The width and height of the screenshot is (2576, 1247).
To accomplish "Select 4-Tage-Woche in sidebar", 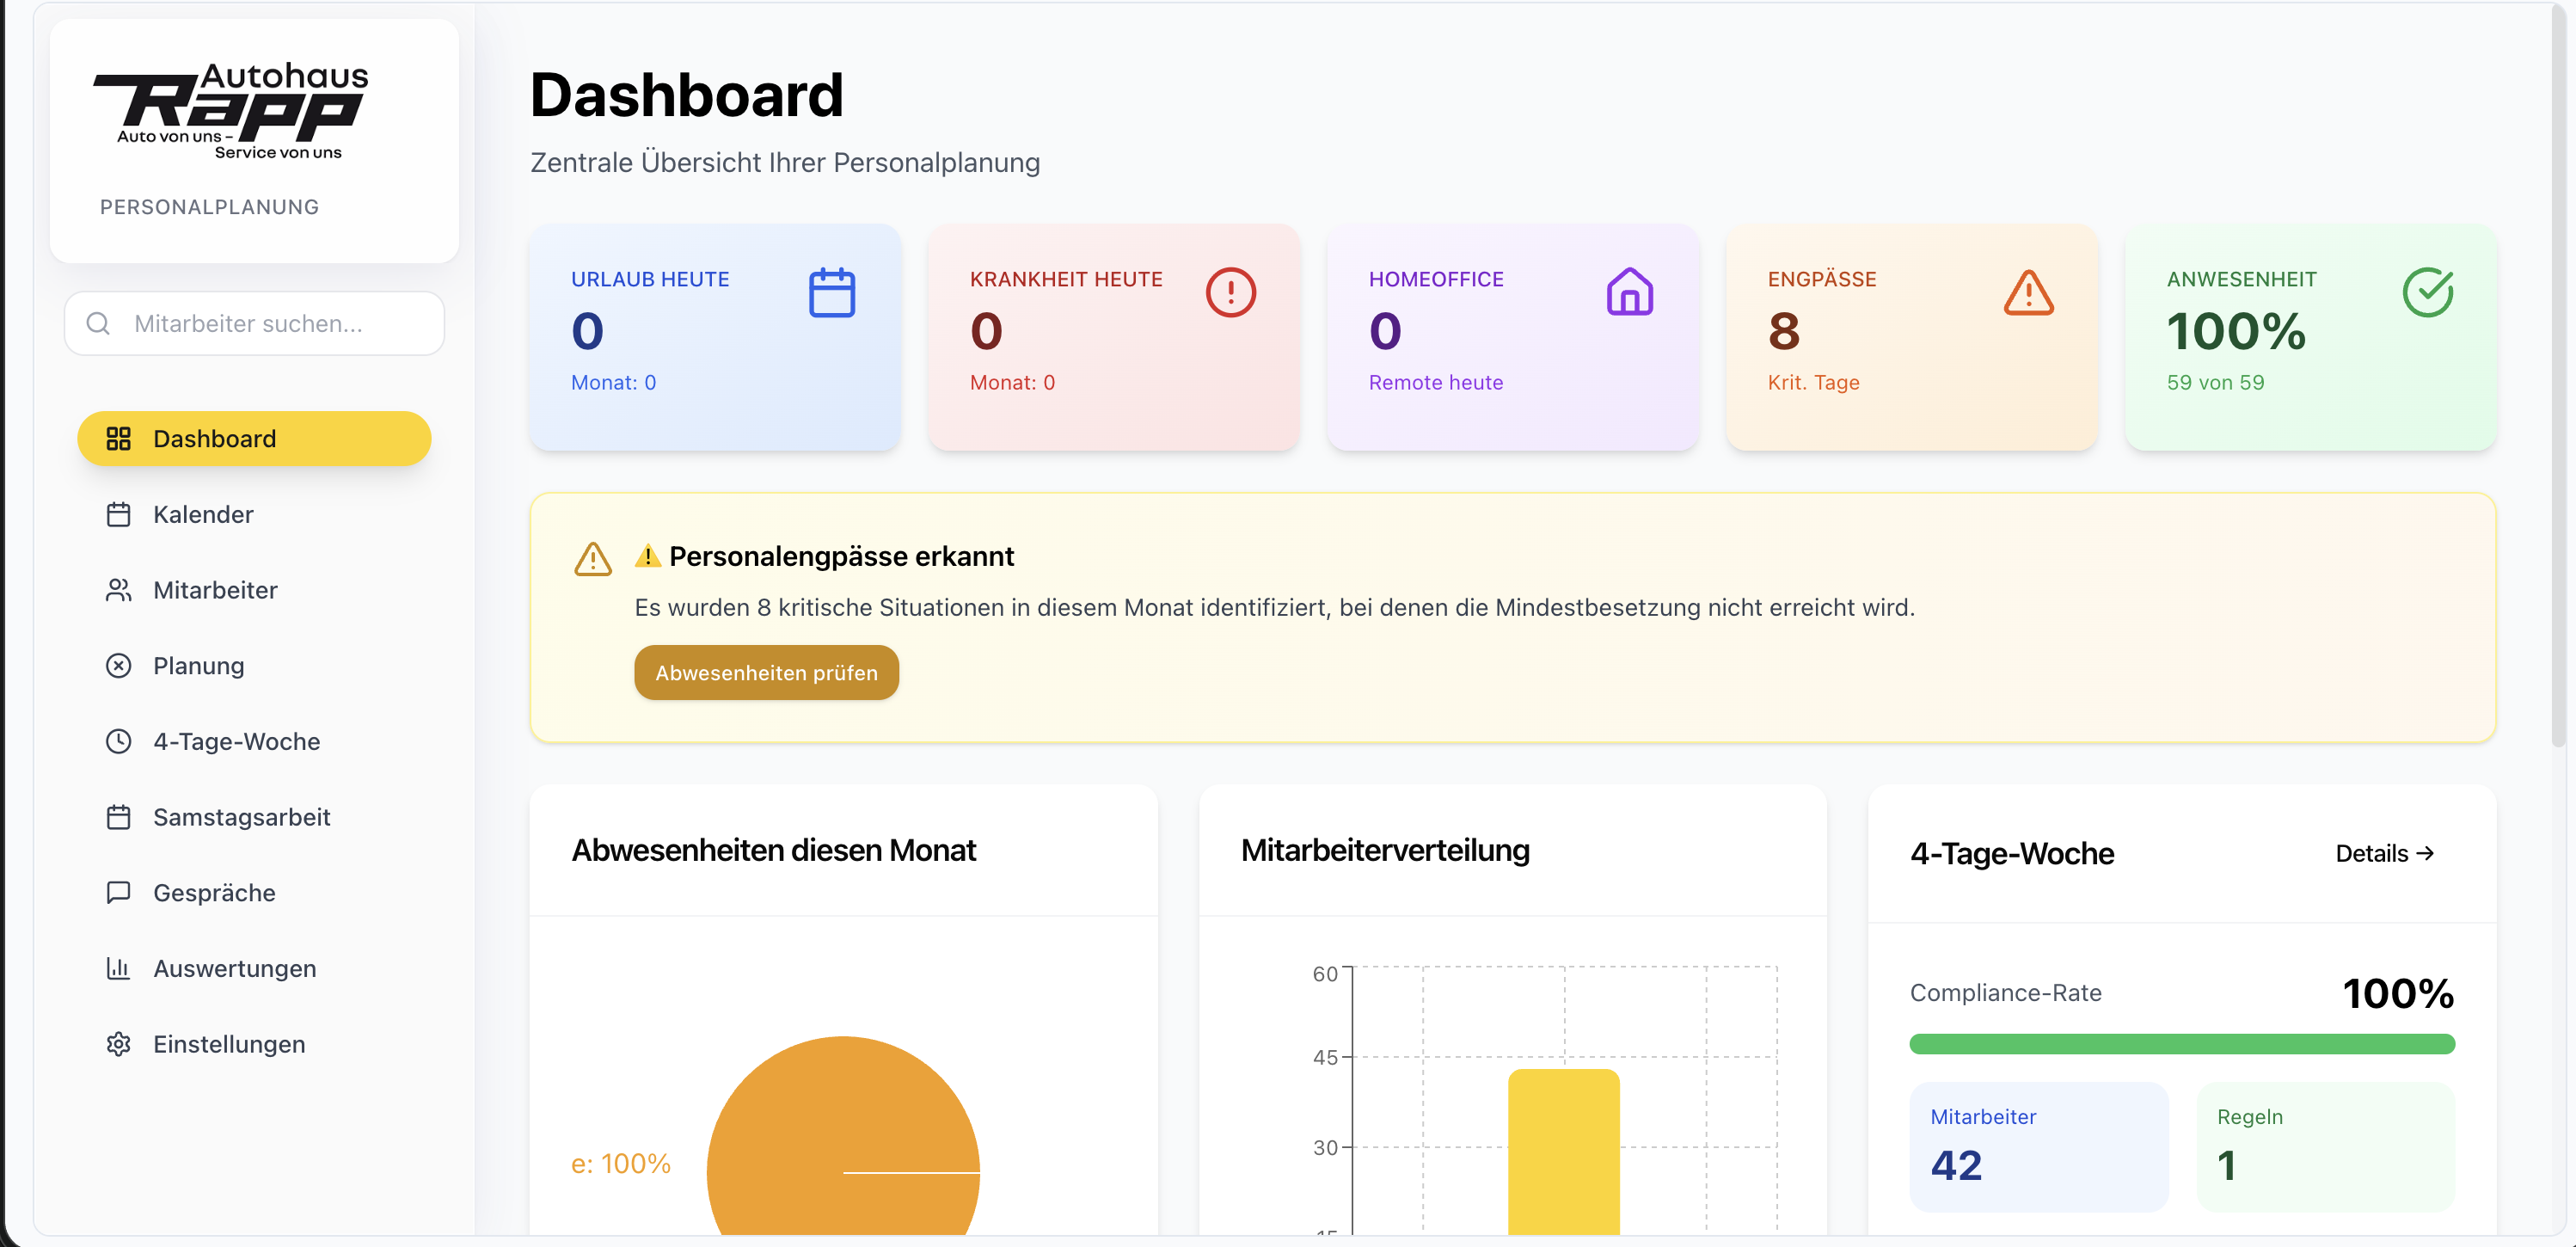I will pyautogui.click(x=236, y=741).
